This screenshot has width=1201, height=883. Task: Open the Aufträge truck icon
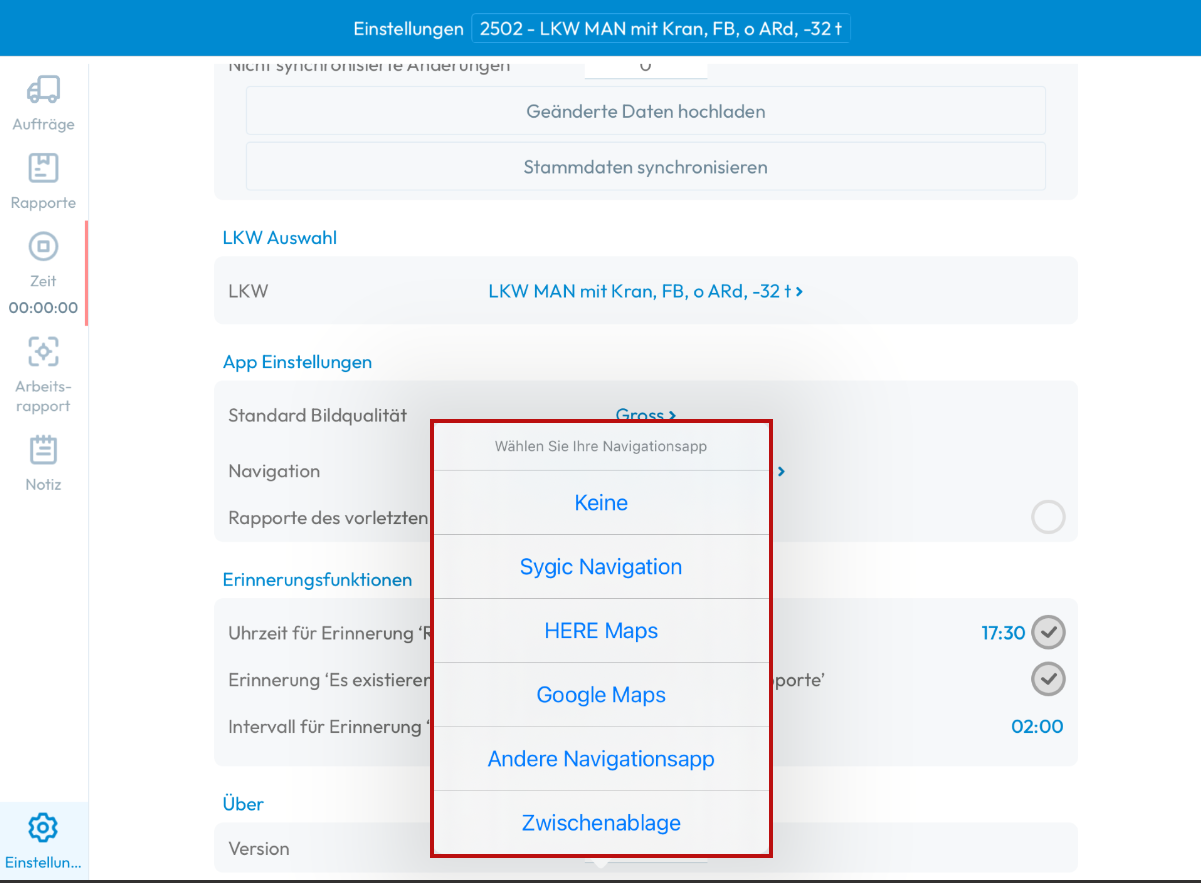pyautogui.click(x=43, y=90)
